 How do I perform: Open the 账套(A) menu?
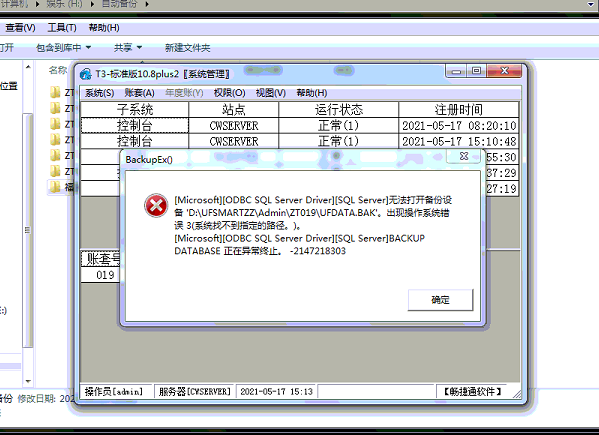coord(139,93)
